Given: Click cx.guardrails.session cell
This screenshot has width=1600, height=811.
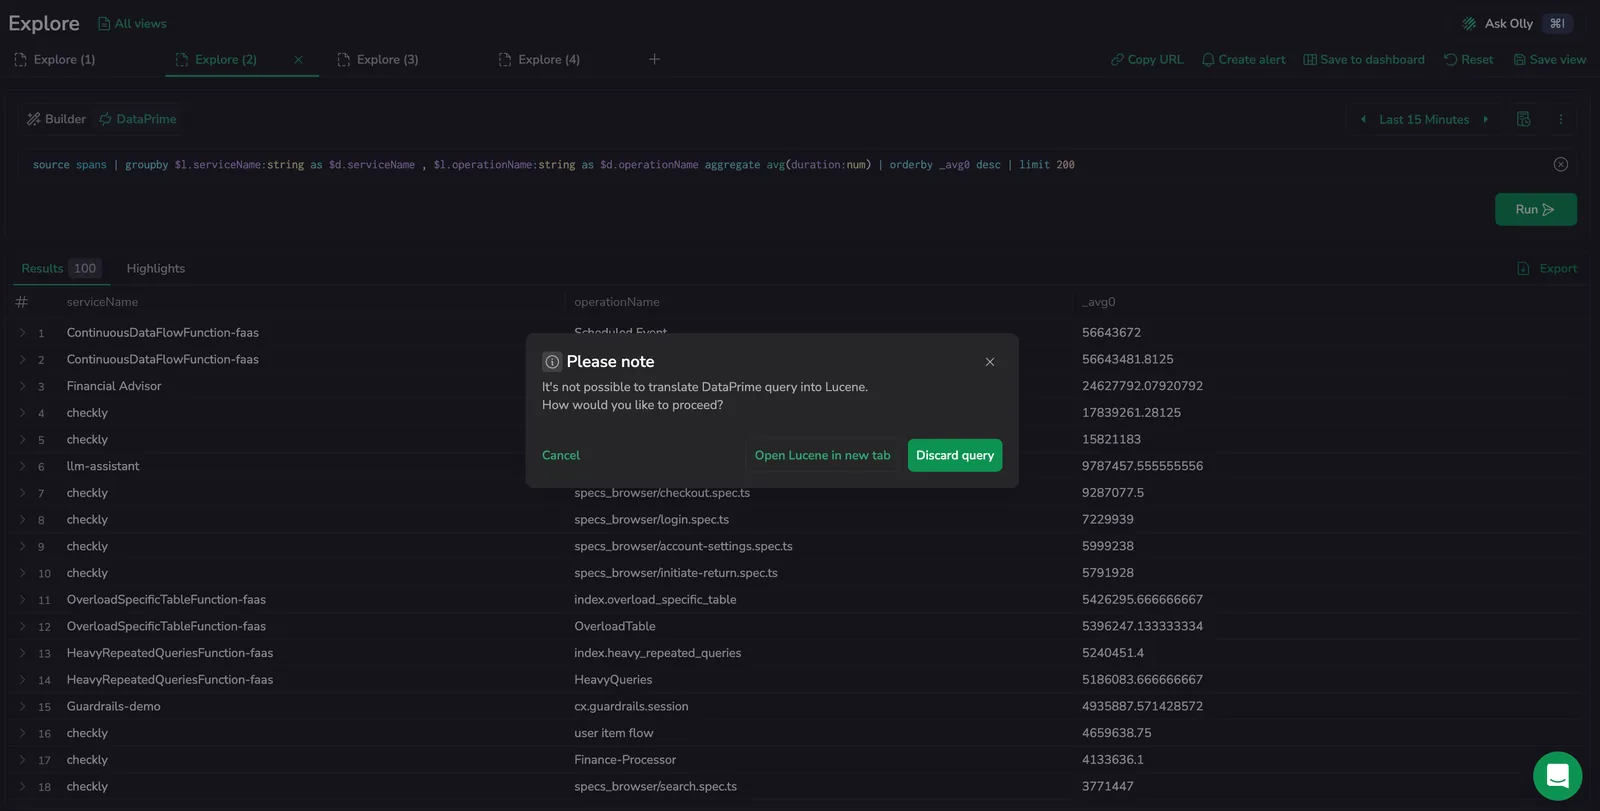Looking at the screenshot, I should (x=631, y=706).
